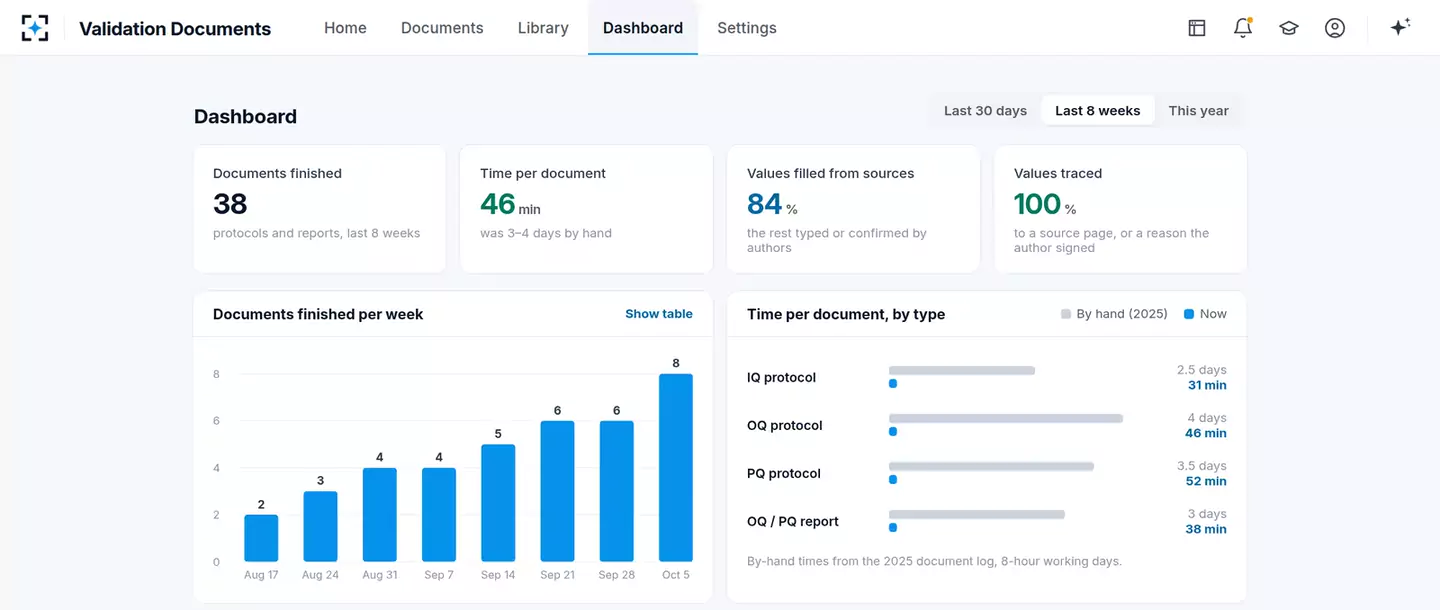Click the OQ / PQ report gray bar
This screenshot has height=610, width=1440.
977,514
